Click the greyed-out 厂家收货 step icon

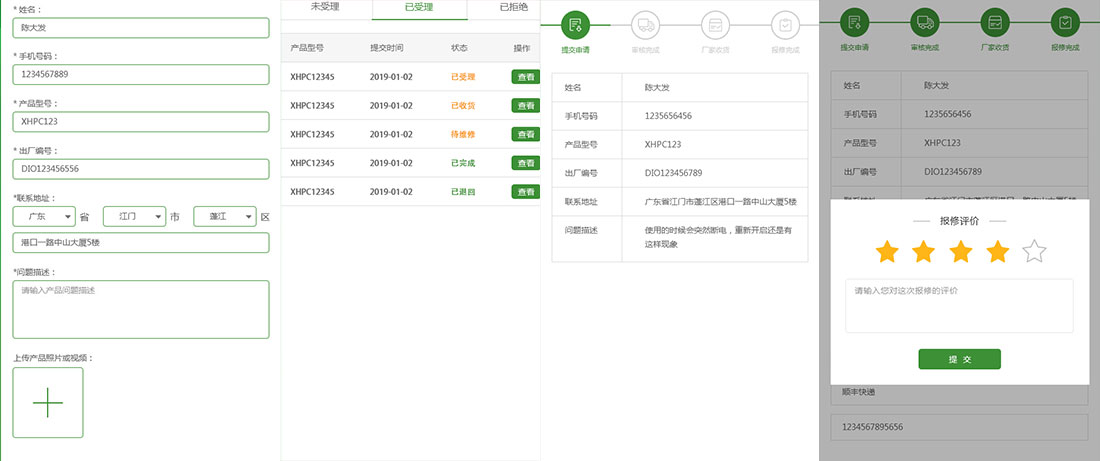click(x=715, y=24)
